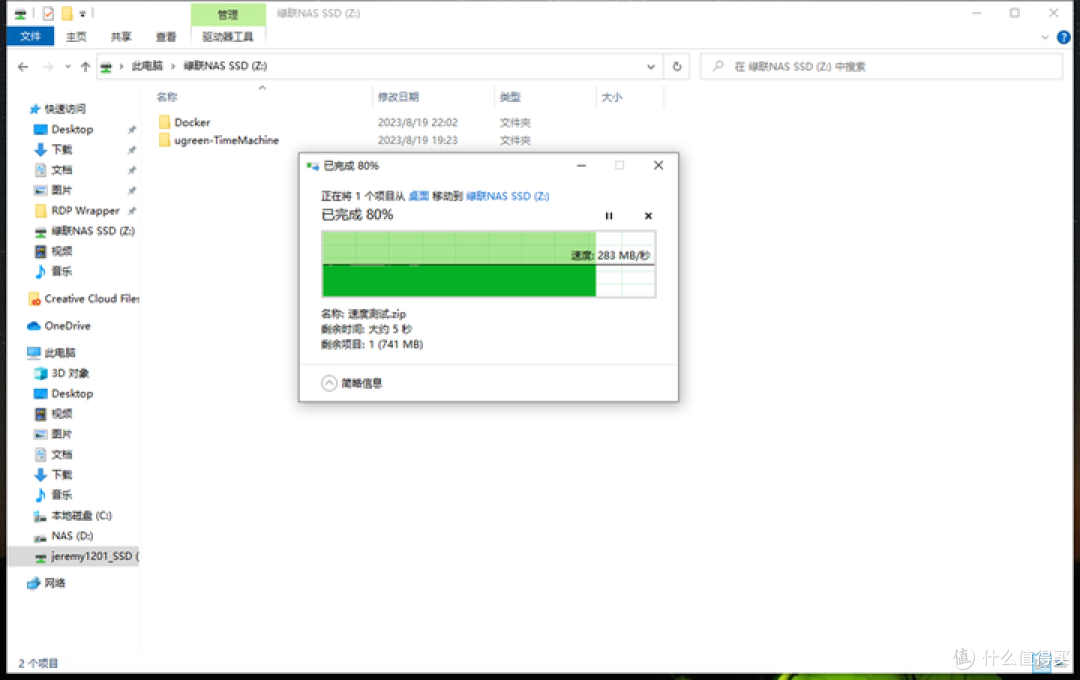
Task: Sort by the 类型 column header
Action: 510,97
